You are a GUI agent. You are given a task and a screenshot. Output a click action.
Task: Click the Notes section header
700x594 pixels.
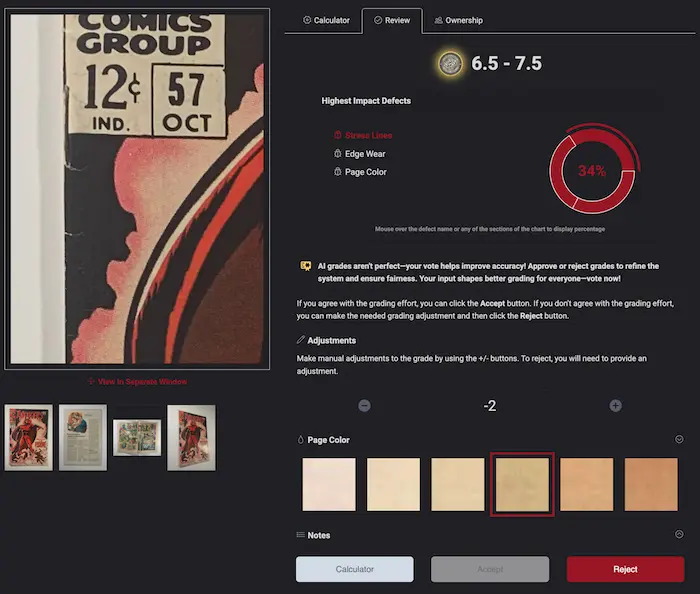coord(319,535)
